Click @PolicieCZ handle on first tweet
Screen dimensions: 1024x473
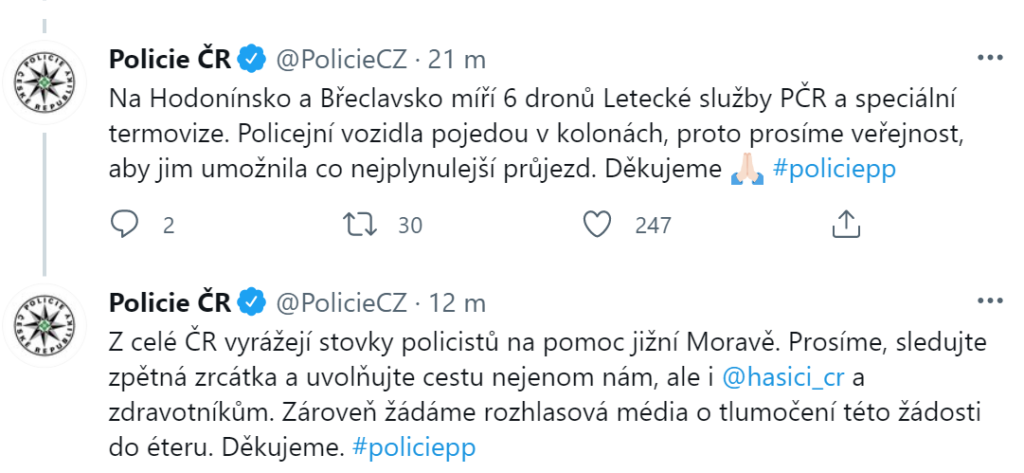pyautogui.click(x=341, y=59)
